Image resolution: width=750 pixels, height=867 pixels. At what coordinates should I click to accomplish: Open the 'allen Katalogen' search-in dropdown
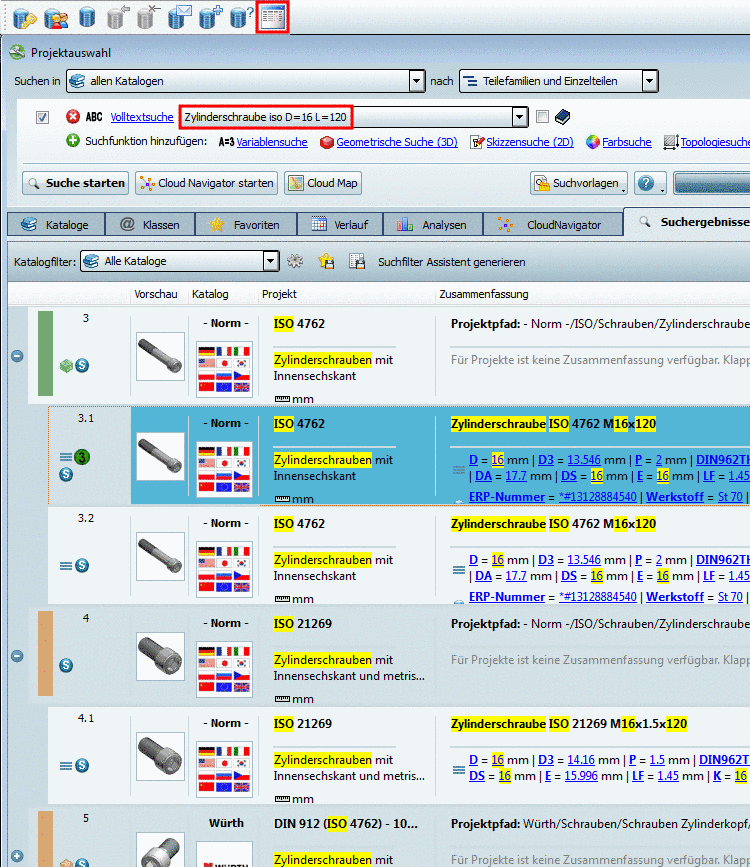click(417, 81)
